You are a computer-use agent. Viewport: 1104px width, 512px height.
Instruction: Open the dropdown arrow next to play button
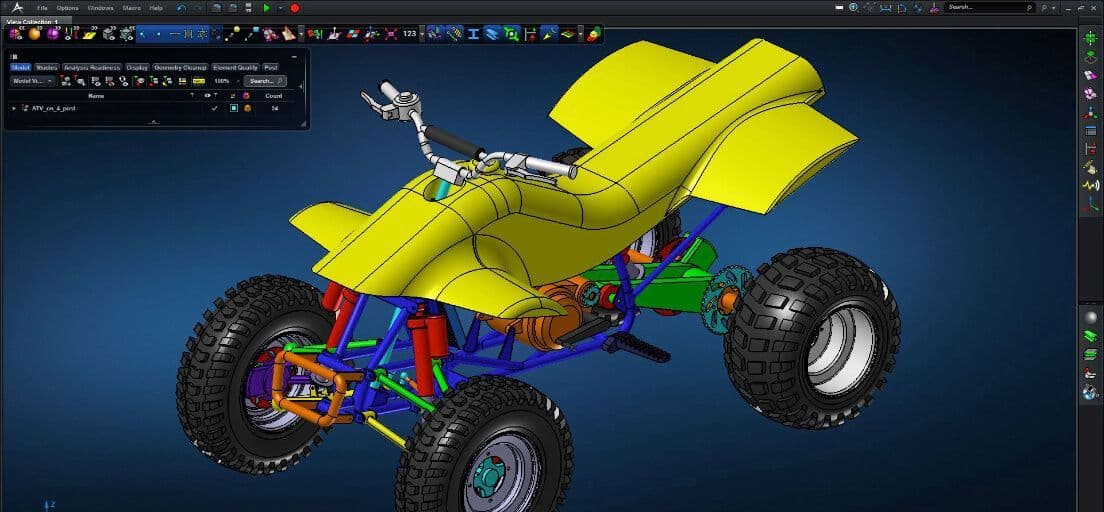[x=280, y=7]
